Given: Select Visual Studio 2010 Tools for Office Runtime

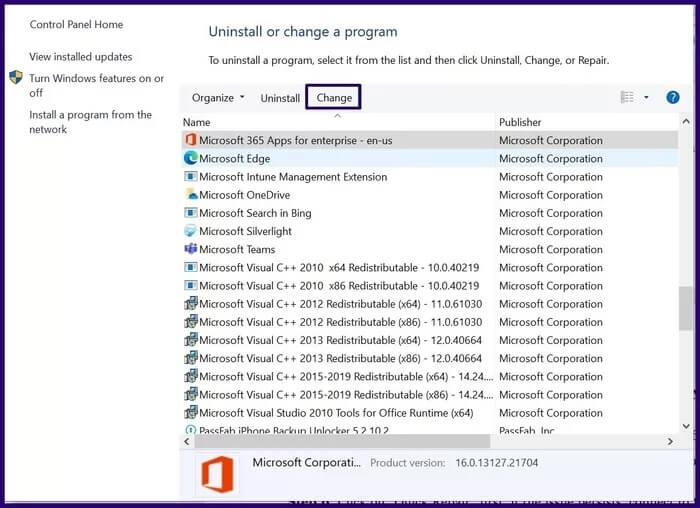Looking at the screenshot, I should (336, 413).
